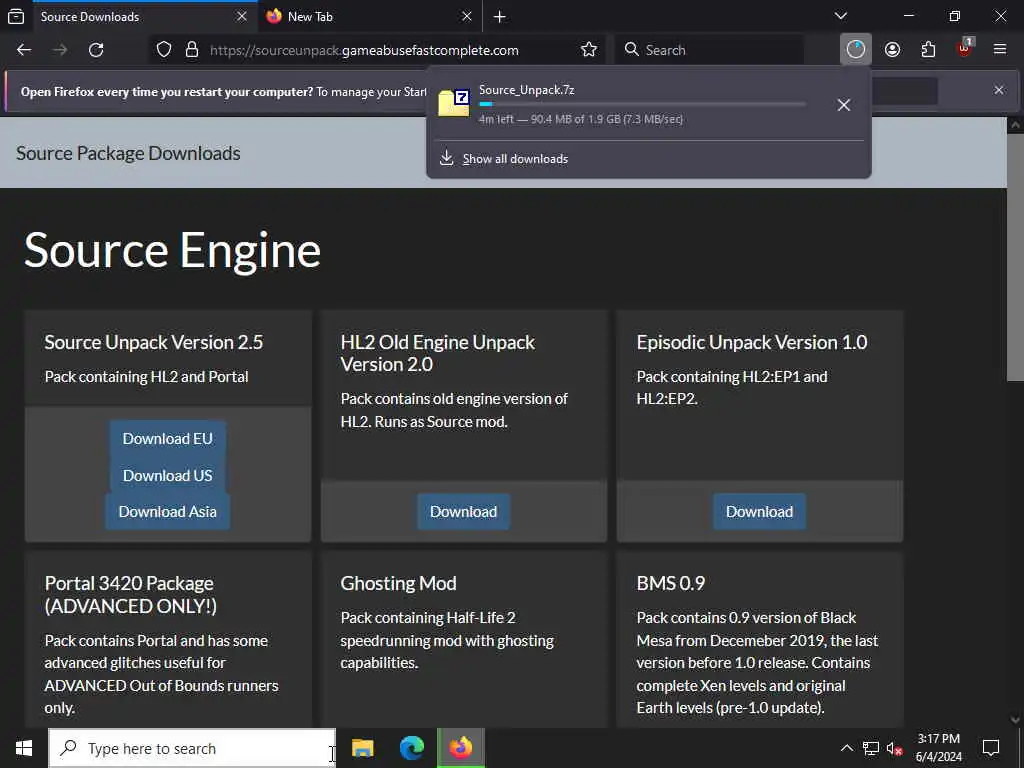Click the Source_Unpack.7z download progress bar

(642, 104)
